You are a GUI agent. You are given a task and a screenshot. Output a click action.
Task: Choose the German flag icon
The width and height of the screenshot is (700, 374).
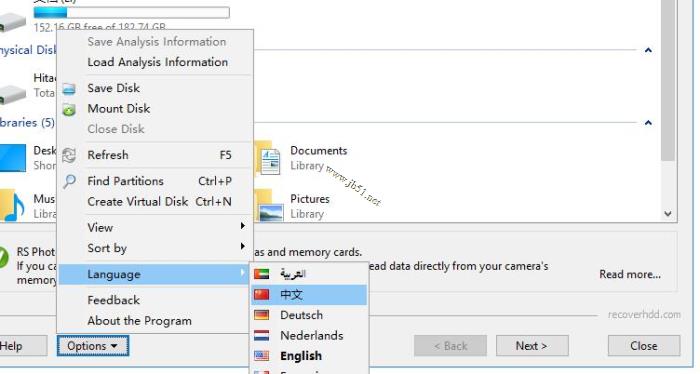262,315
